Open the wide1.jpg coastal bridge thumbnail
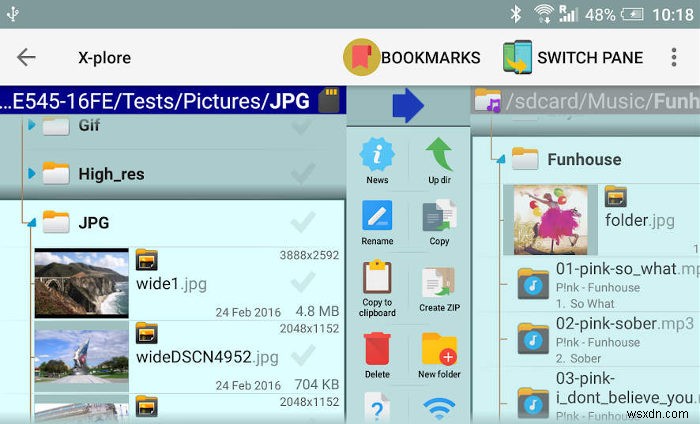700x424 pixels. click(x=81, y=283)
